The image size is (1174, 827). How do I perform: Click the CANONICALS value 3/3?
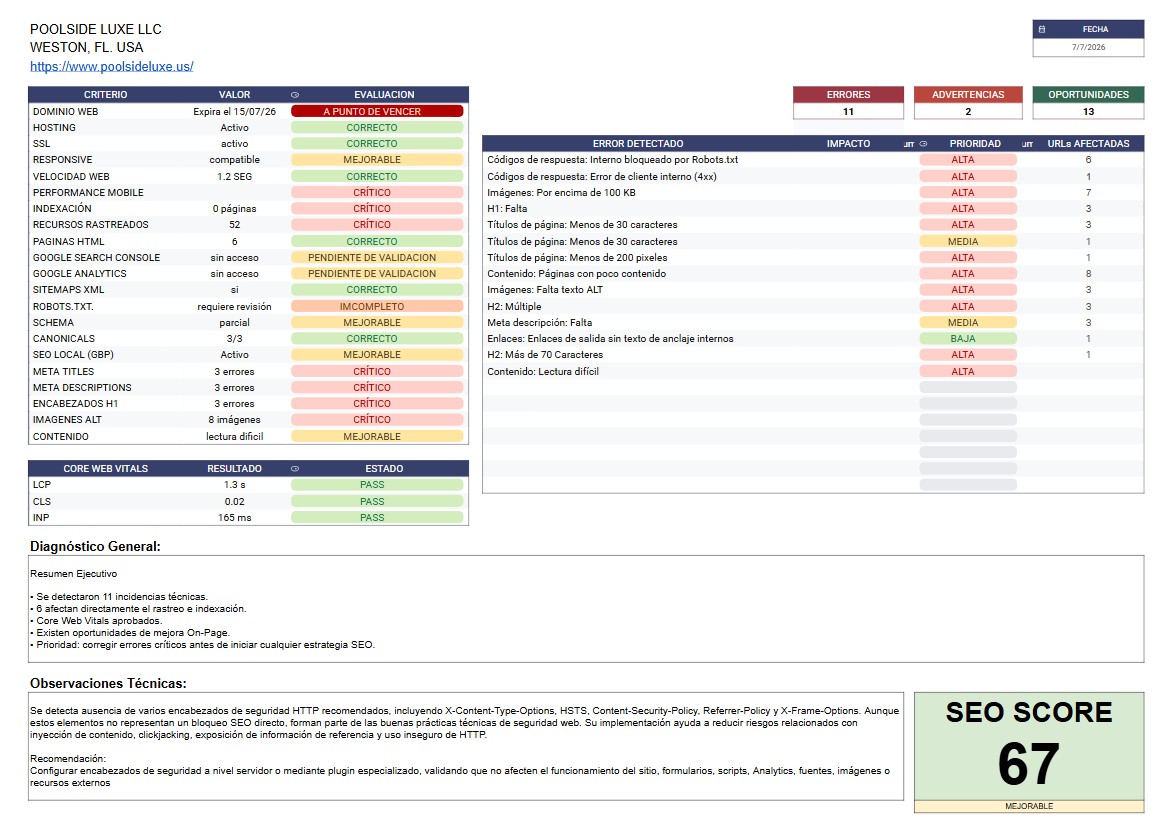coord(234,339)
